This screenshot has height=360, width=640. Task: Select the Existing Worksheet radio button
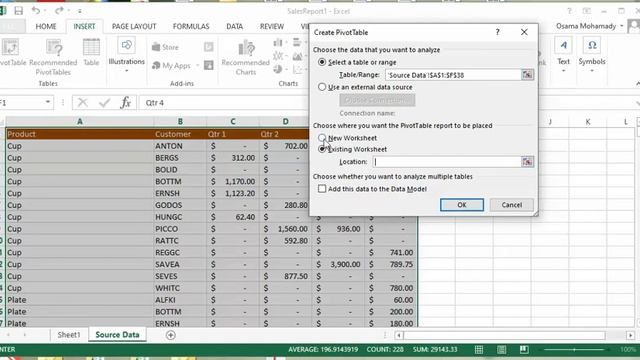pos(322,149)
